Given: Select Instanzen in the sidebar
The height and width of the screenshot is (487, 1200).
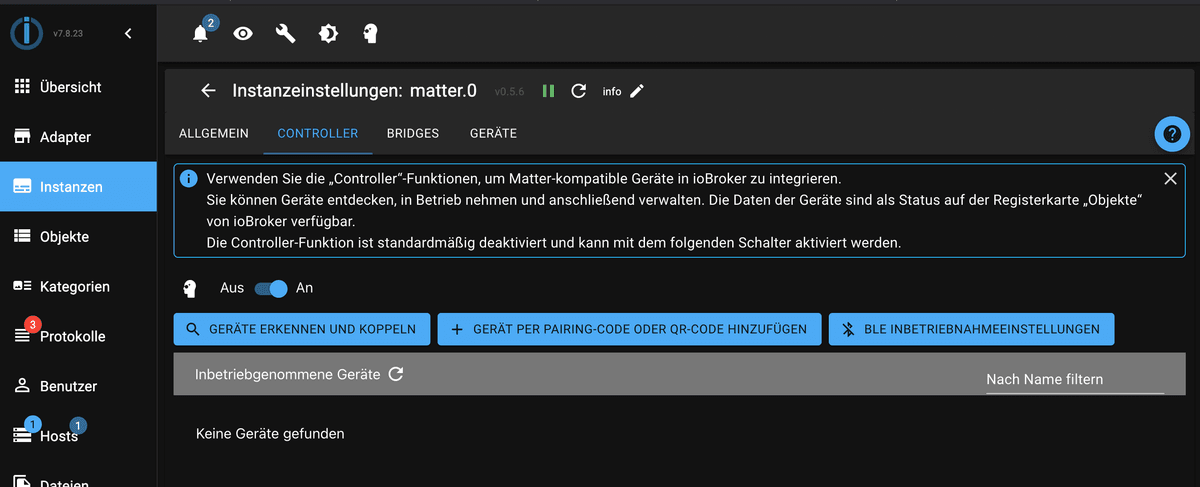Looking at the screenshot, I should pyautogui.click(x=78, y=187).
